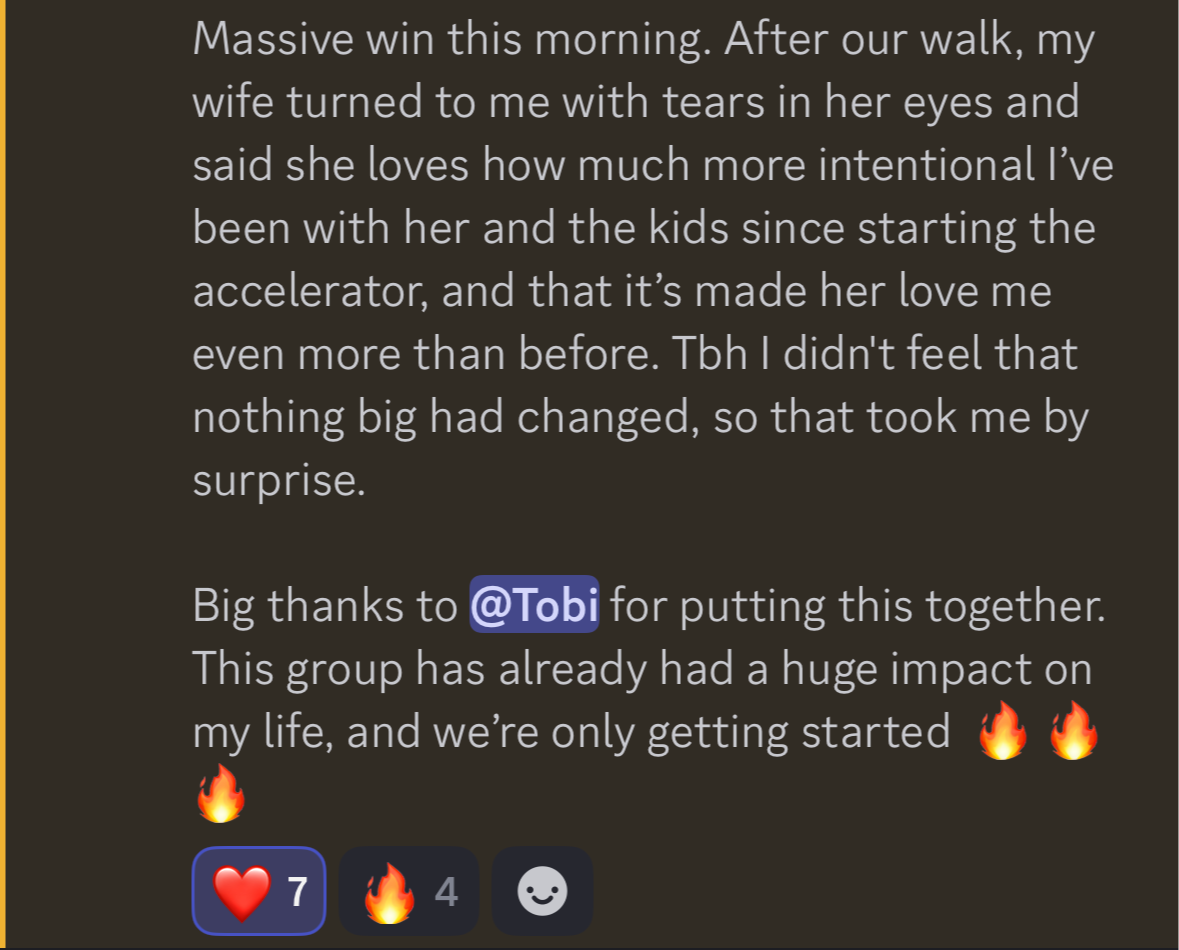Click 'for putting this together.' text
This screenshot has height=950, width=1179.
coord(858,606)
